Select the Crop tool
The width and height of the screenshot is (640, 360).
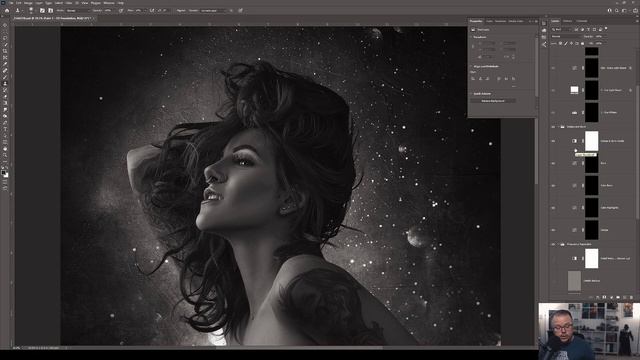[5, 52]
